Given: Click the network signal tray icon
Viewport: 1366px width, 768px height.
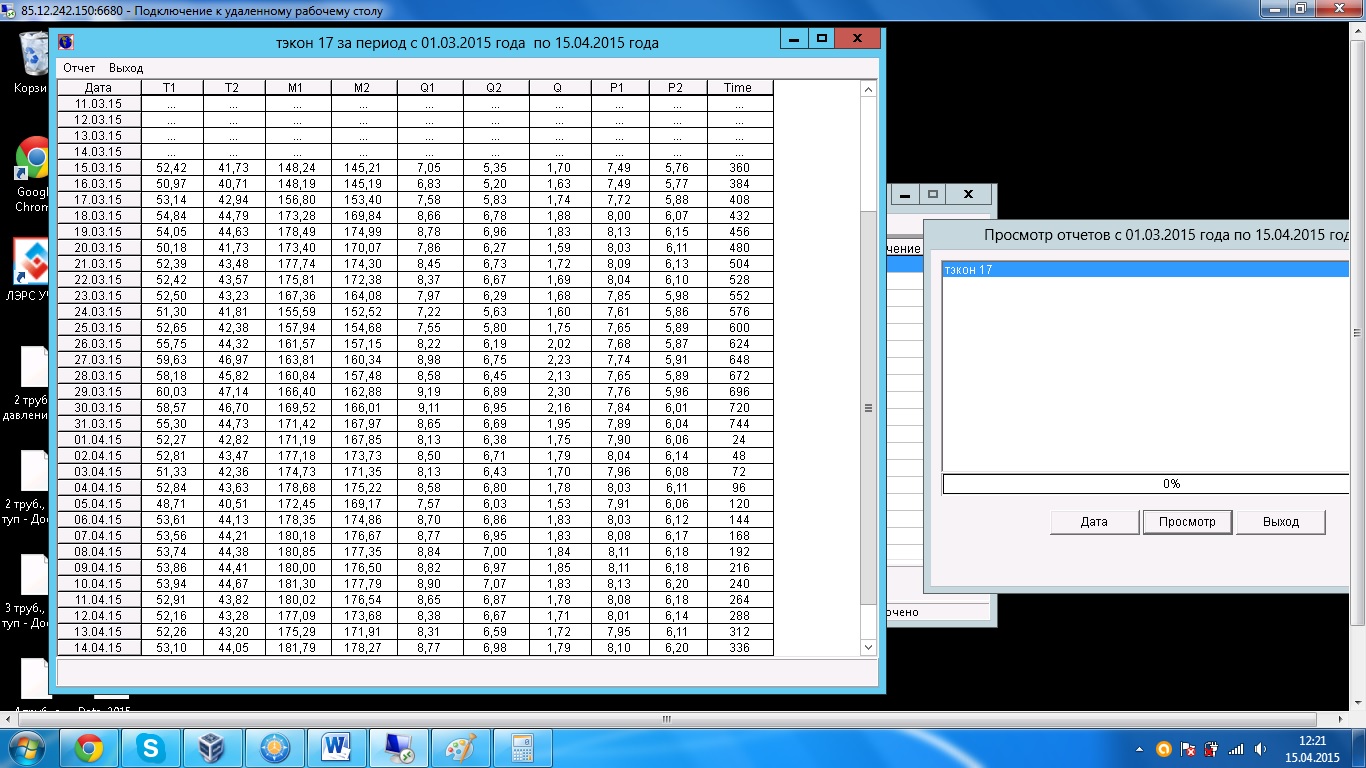Looking at the screenshot, I should click(x=1236, y=749).
